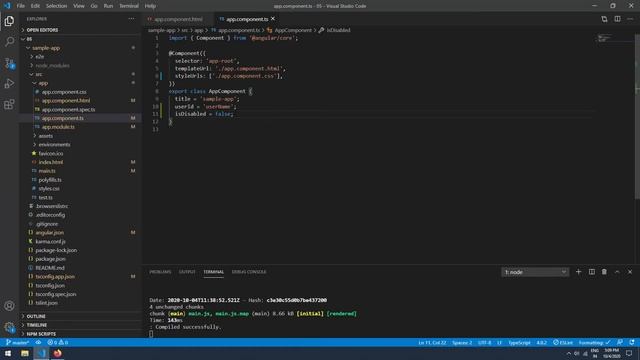This screenshot has width=640, height=360.
Task: Open Firefox from taskbar
Action: (58, 353)
